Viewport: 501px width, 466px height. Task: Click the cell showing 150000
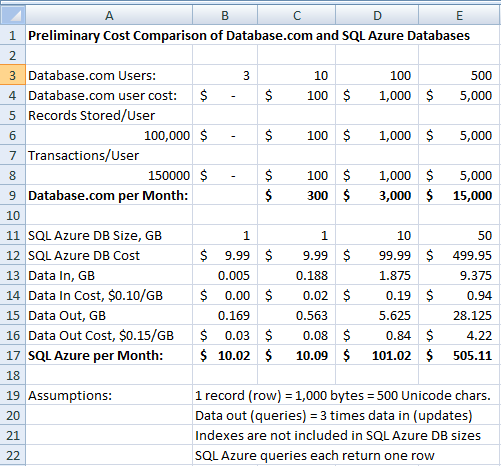click(x=109, y=175)
